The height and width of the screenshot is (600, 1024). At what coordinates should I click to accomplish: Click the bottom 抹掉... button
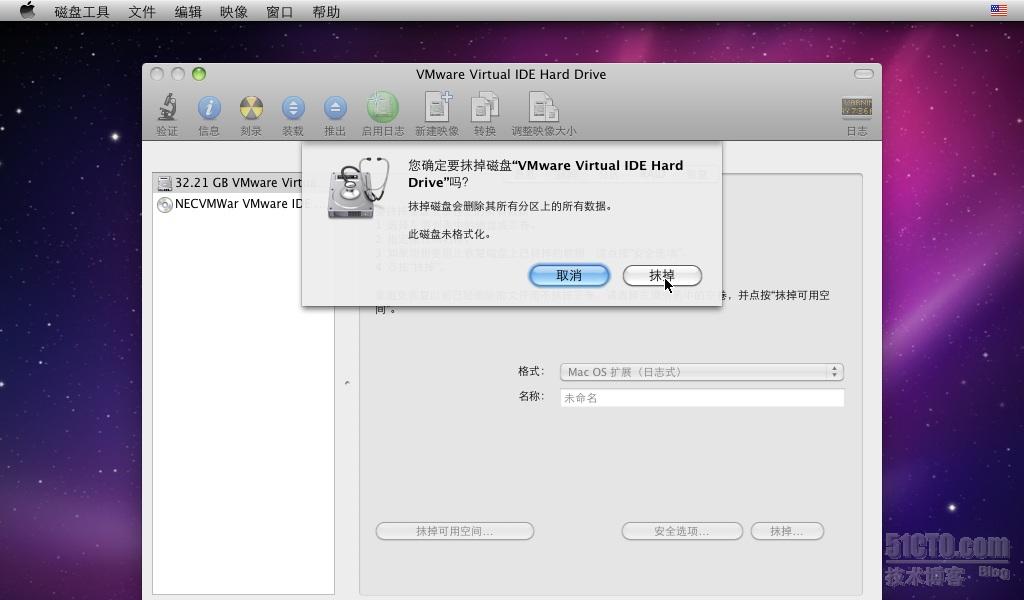787,531
